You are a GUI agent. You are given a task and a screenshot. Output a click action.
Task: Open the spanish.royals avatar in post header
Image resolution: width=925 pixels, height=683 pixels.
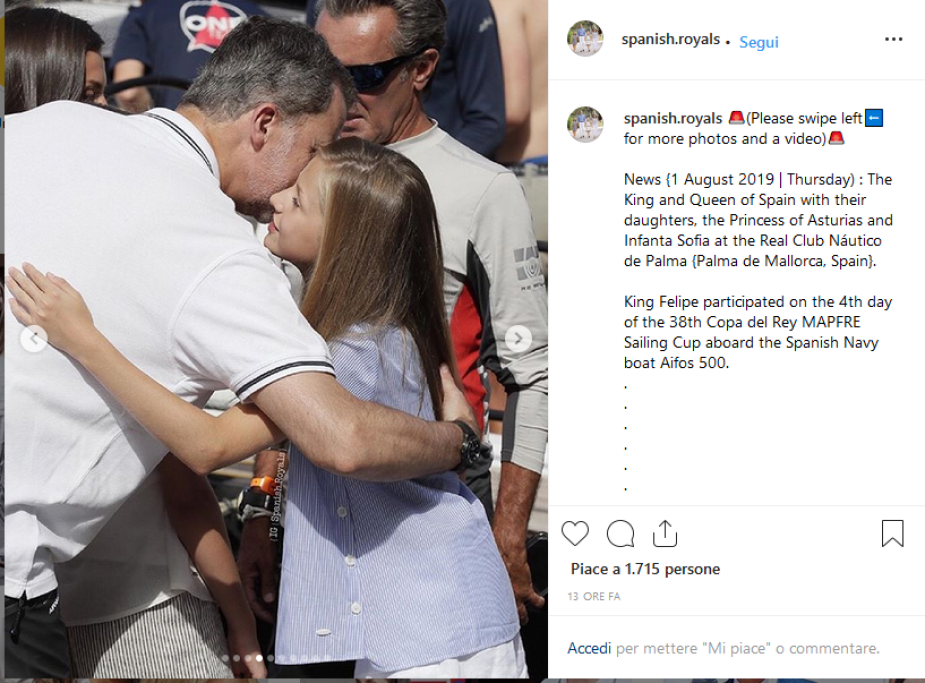point(585,38)
